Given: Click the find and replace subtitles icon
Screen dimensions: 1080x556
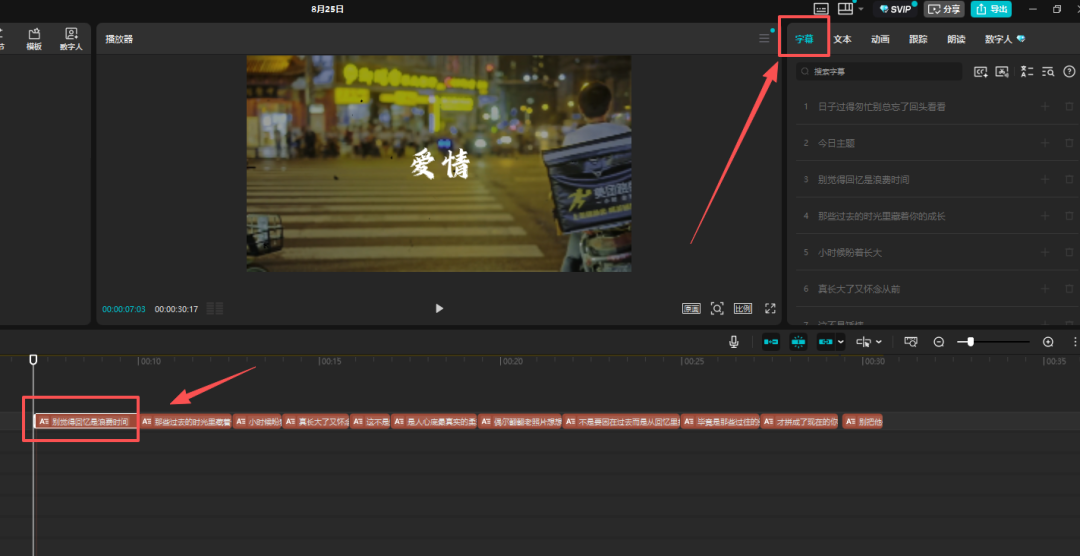Looking at the screenshot, I should coord(1048,72).
